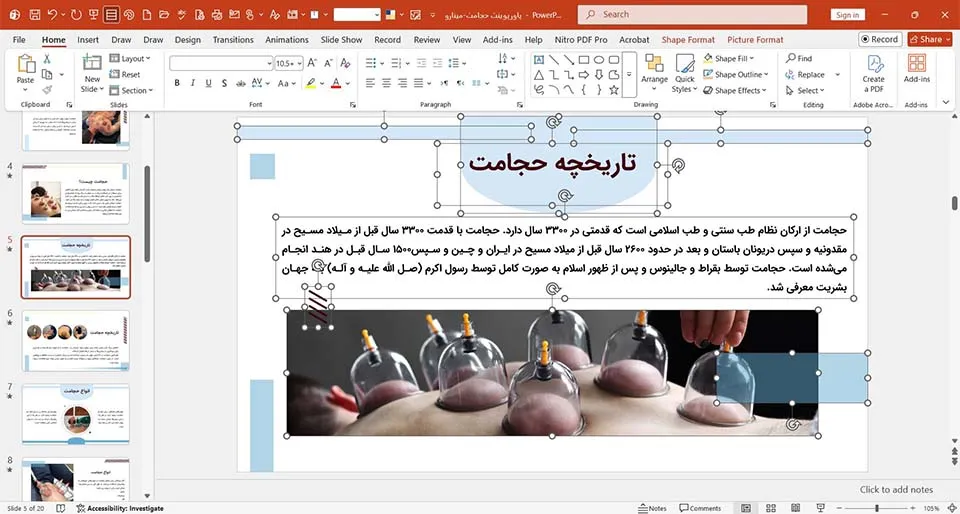Click Reset slide button
The image size is (960, 514).
[126, 75]
